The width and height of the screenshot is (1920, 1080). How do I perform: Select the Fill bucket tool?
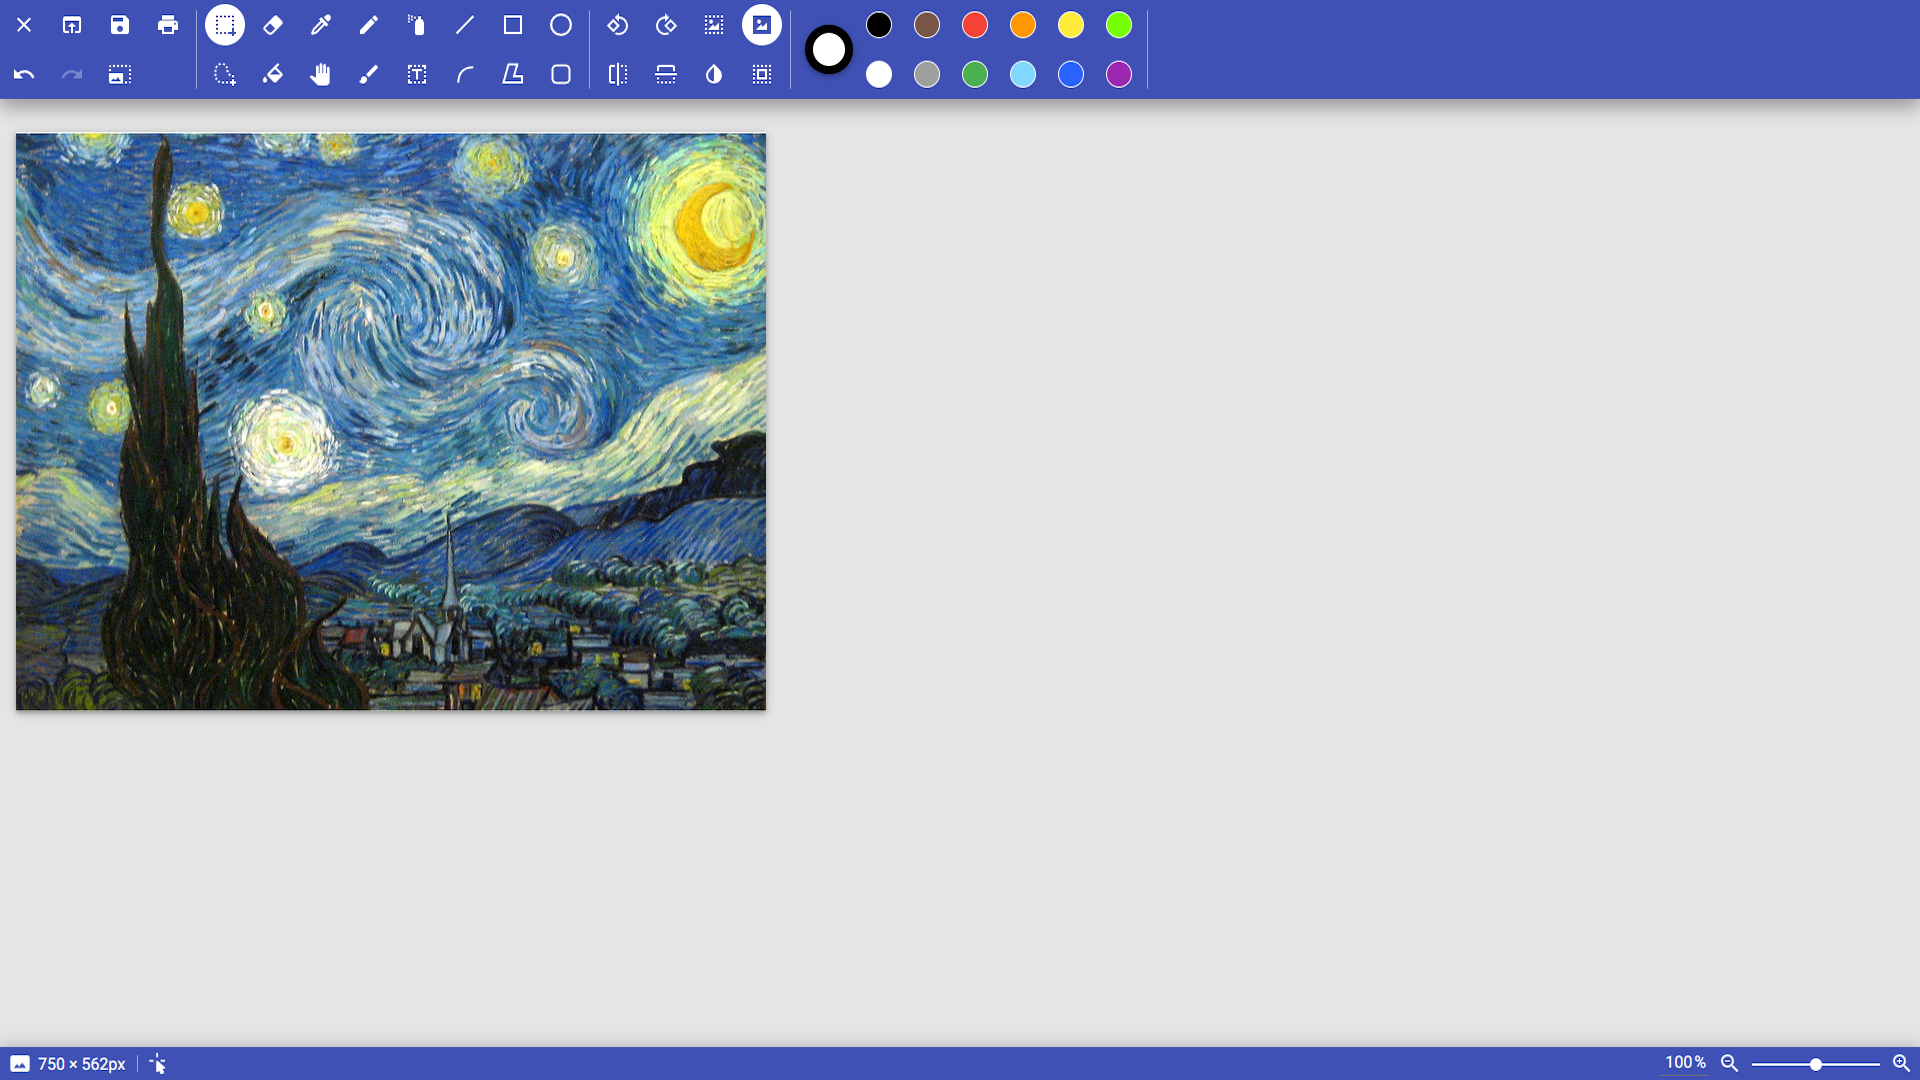pos(273,74)
